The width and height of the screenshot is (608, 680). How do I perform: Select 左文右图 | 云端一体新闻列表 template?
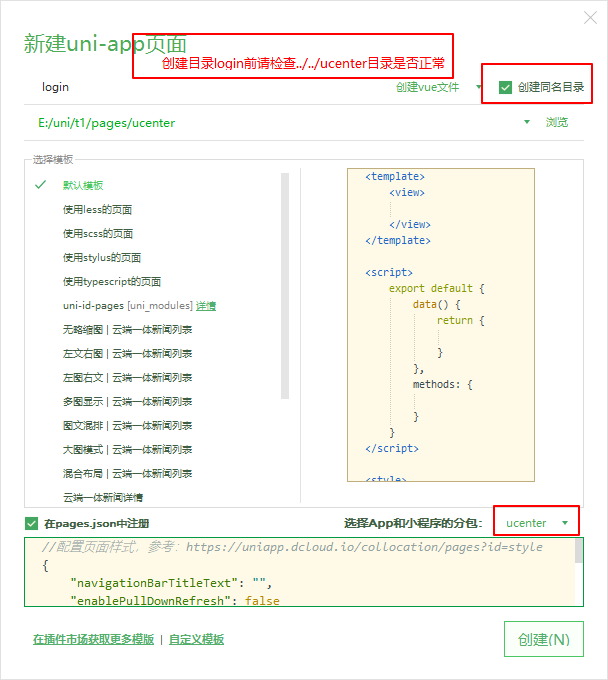(x=127, y=354)
